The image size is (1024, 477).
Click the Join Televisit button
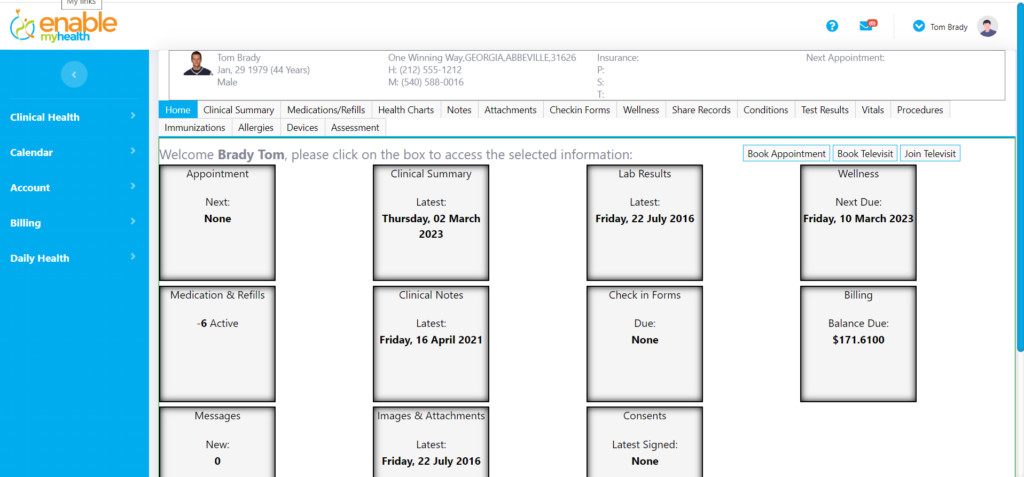pos(929,154)
